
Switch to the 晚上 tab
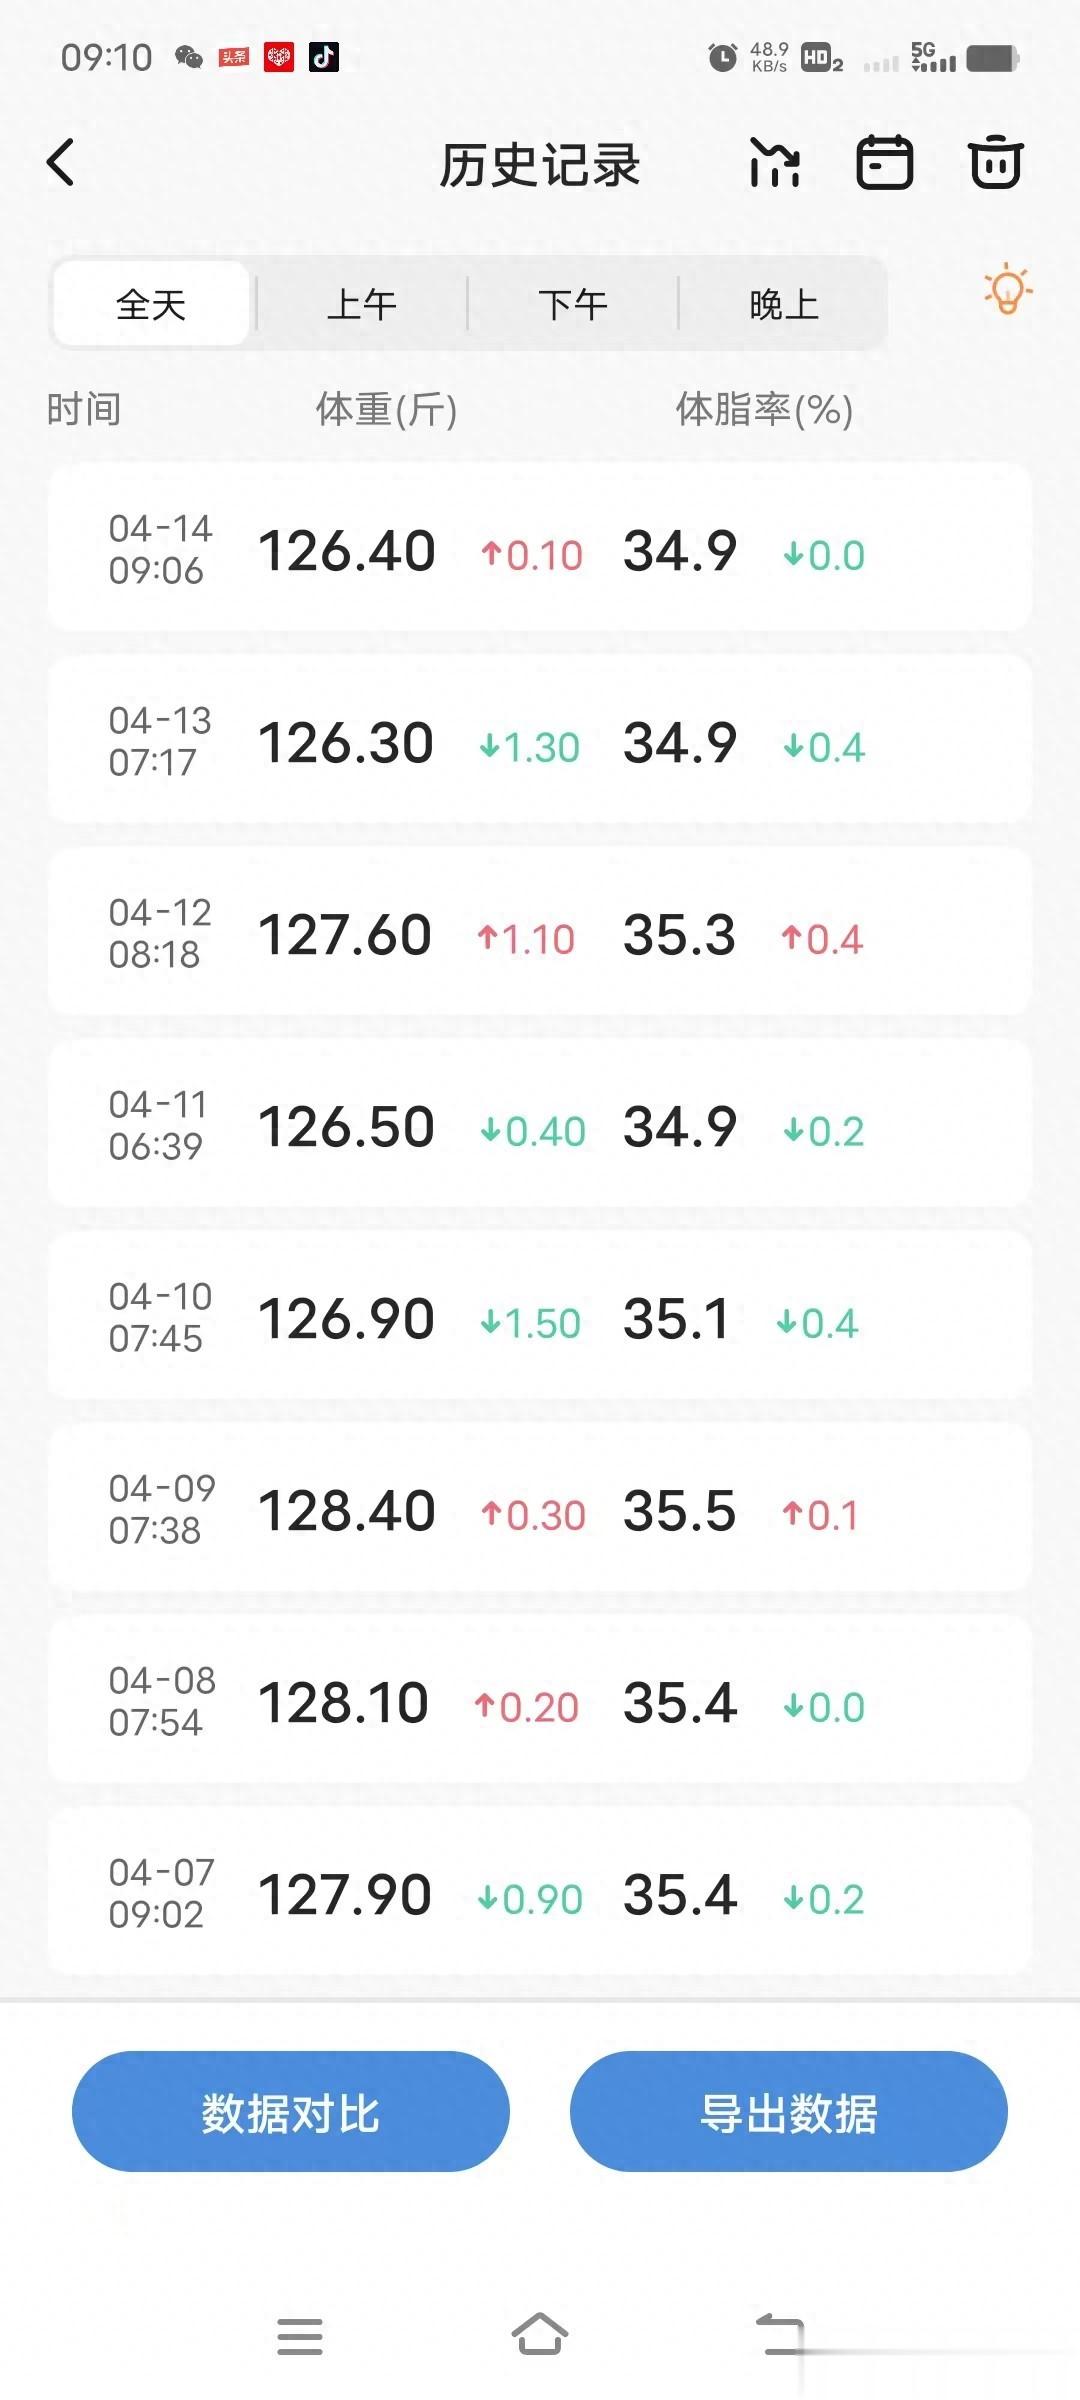(x=784, y=304)
